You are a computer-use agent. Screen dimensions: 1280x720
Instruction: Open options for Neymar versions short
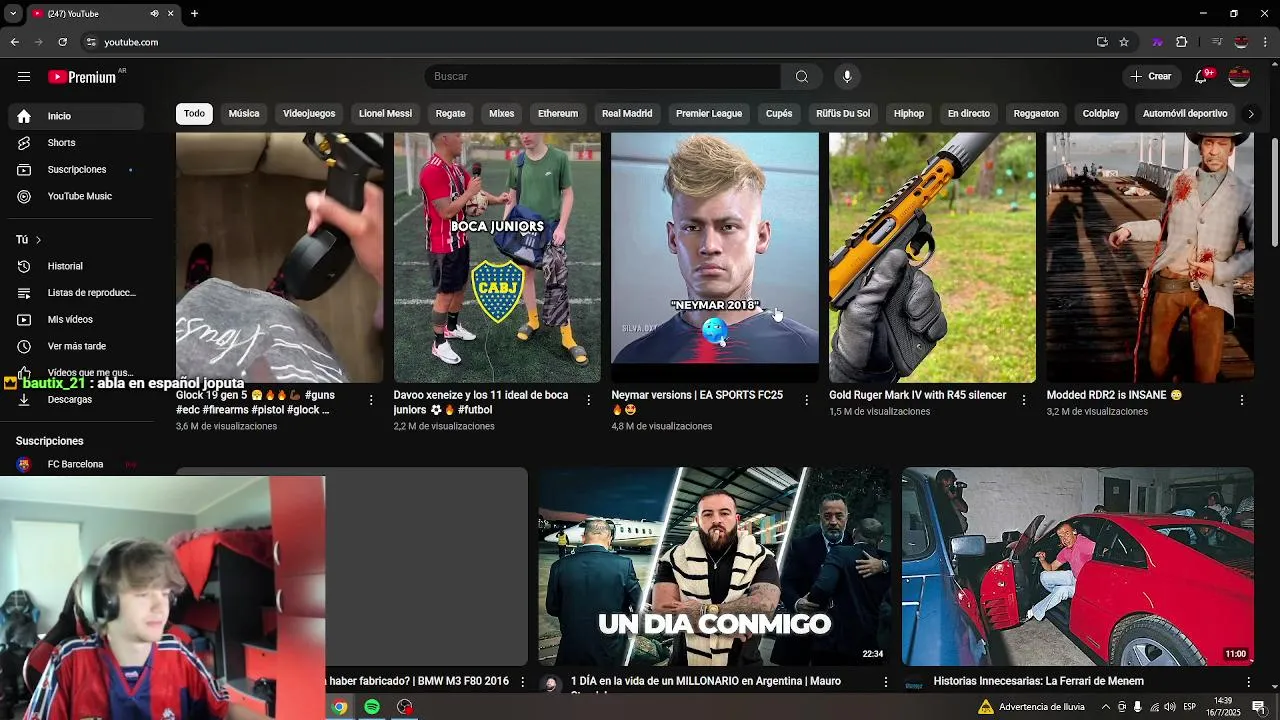(807, 400)
